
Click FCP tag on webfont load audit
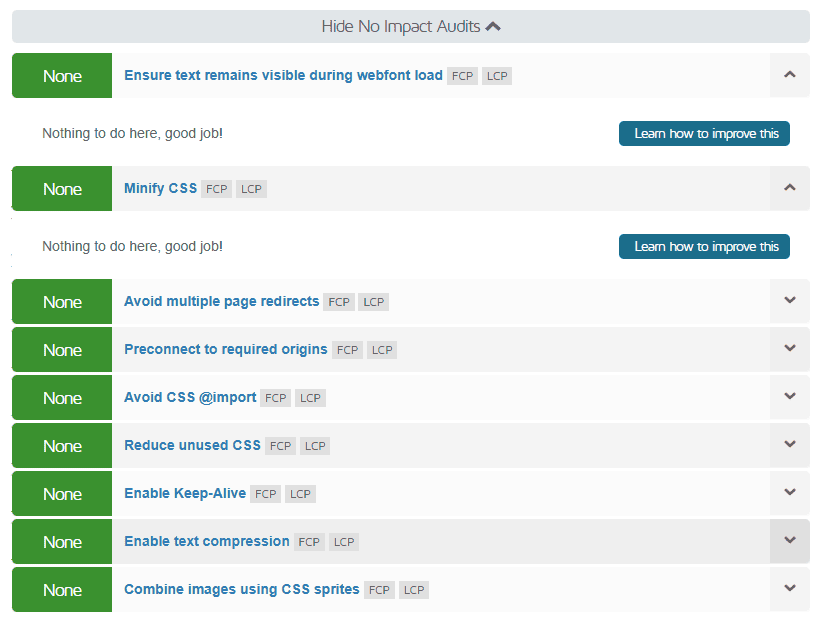(462, 76)
